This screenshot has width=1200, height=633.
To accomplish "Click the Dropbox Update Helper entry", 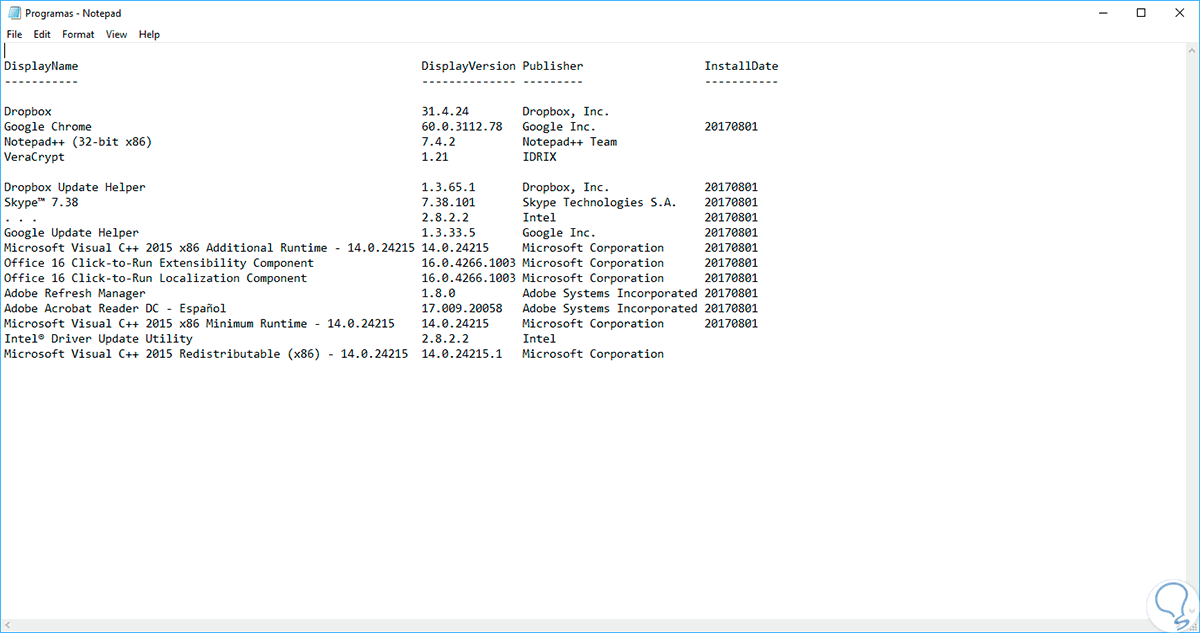I will pyautogui.click(x=75, y=187).
